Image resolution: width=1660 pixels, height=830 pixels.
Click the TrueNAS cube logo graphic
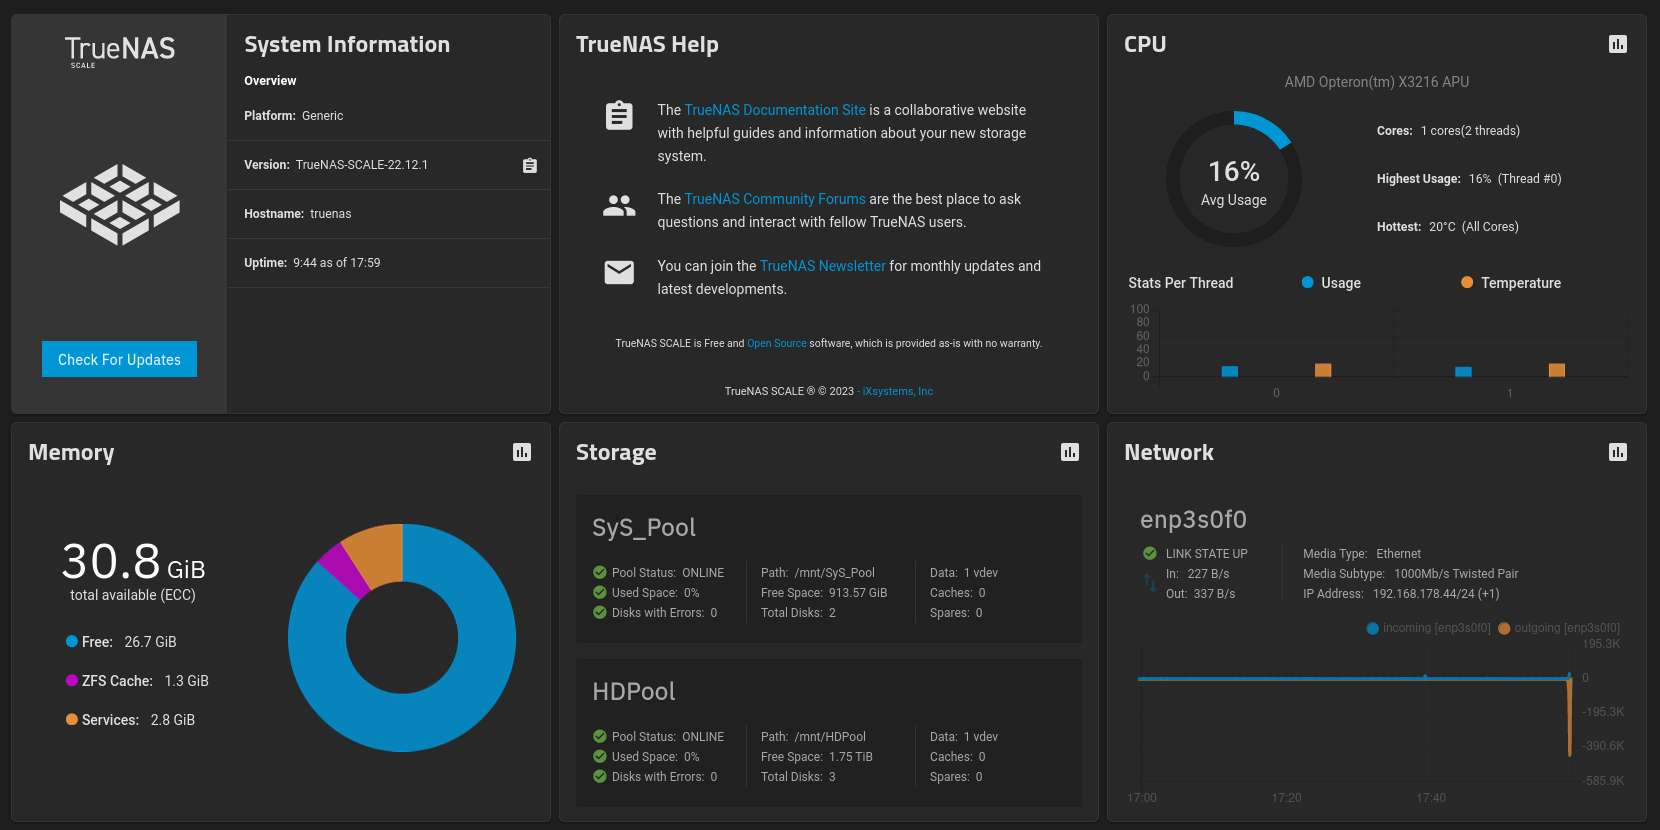[x=120, y=205]
